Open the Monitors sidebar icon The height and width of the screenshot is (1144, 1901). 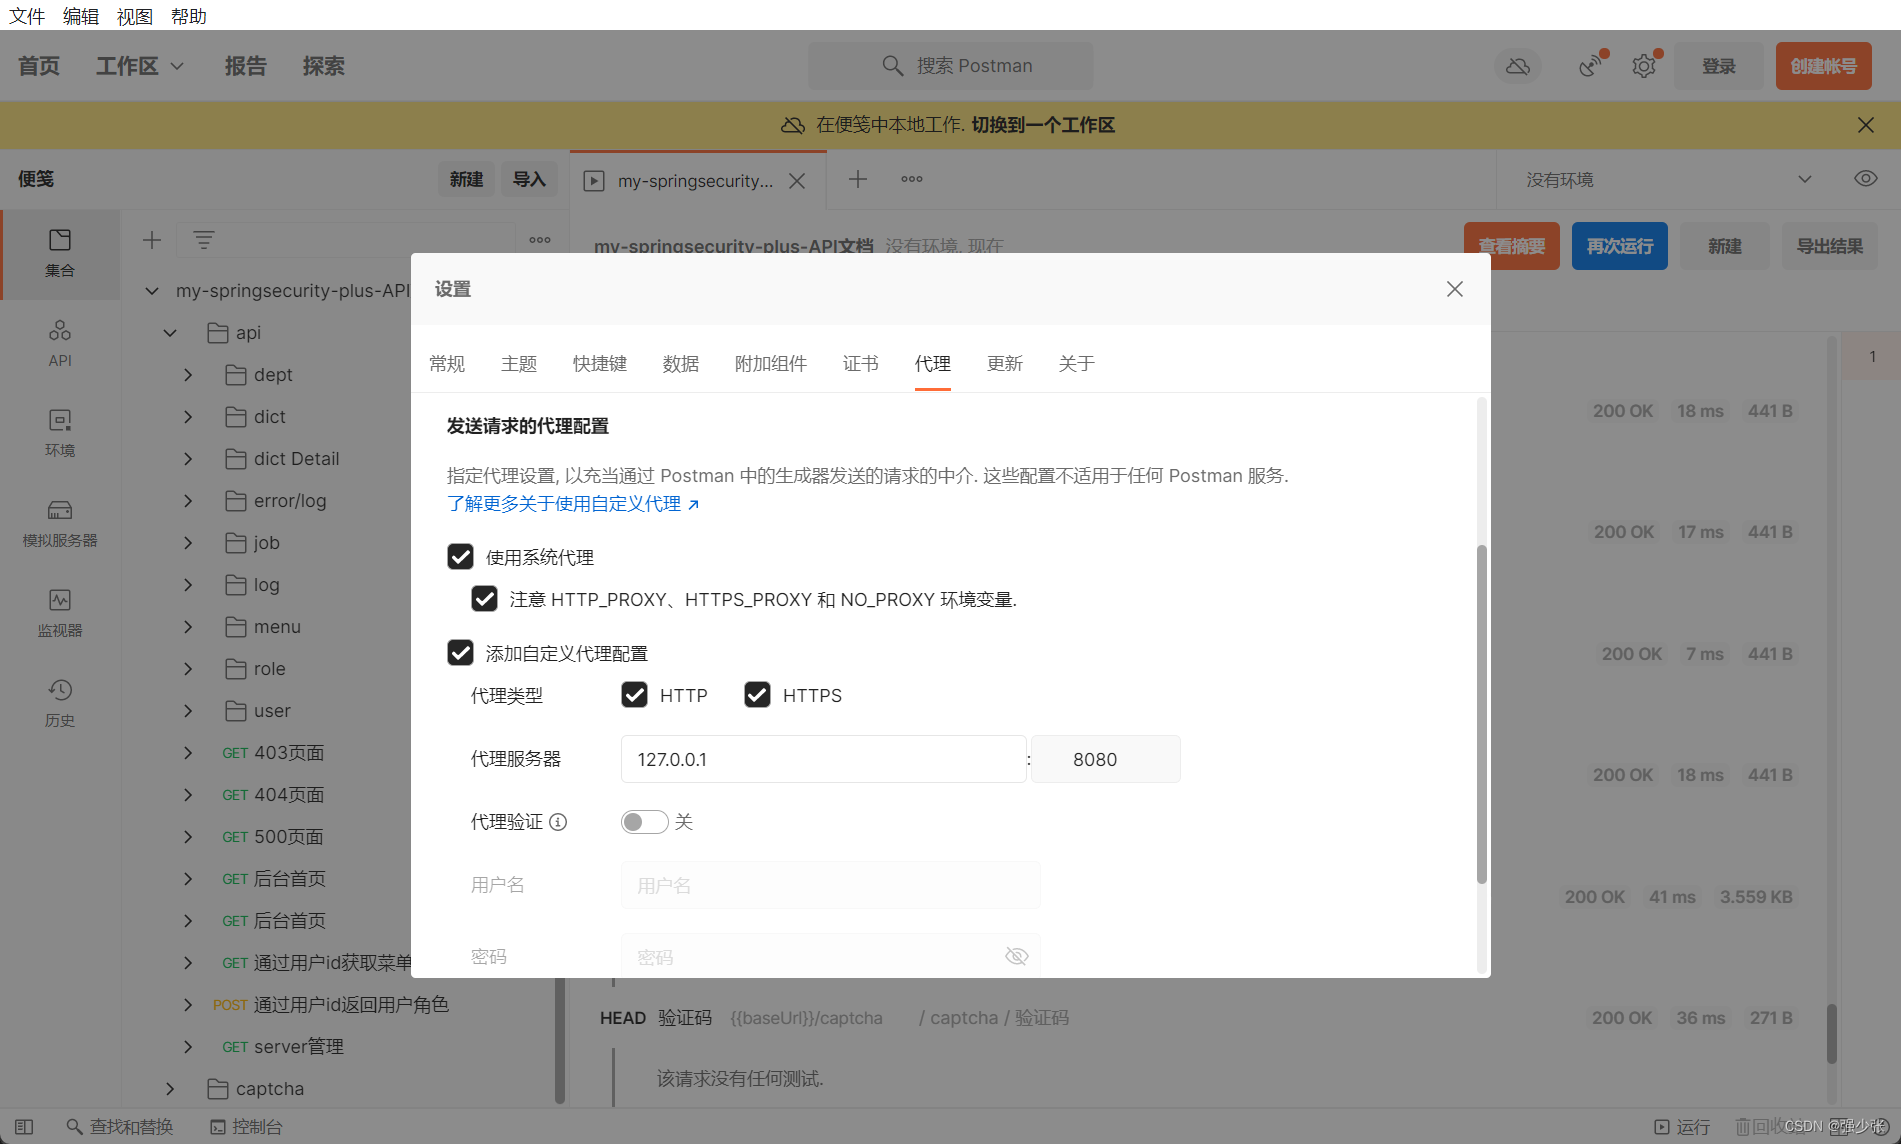(60, 613)
